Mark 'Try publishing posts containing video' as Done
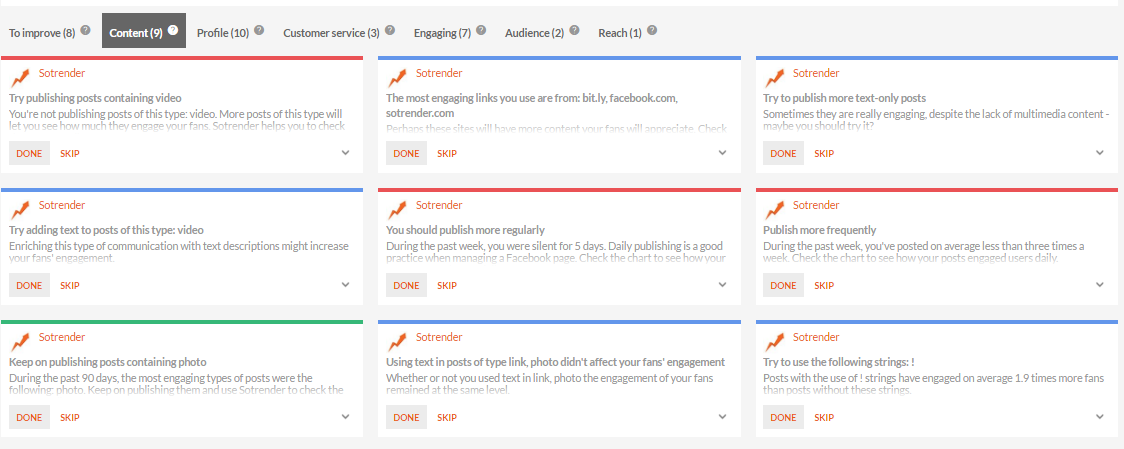The height and width of the screenshot is (449, 1124). point(29,153)
